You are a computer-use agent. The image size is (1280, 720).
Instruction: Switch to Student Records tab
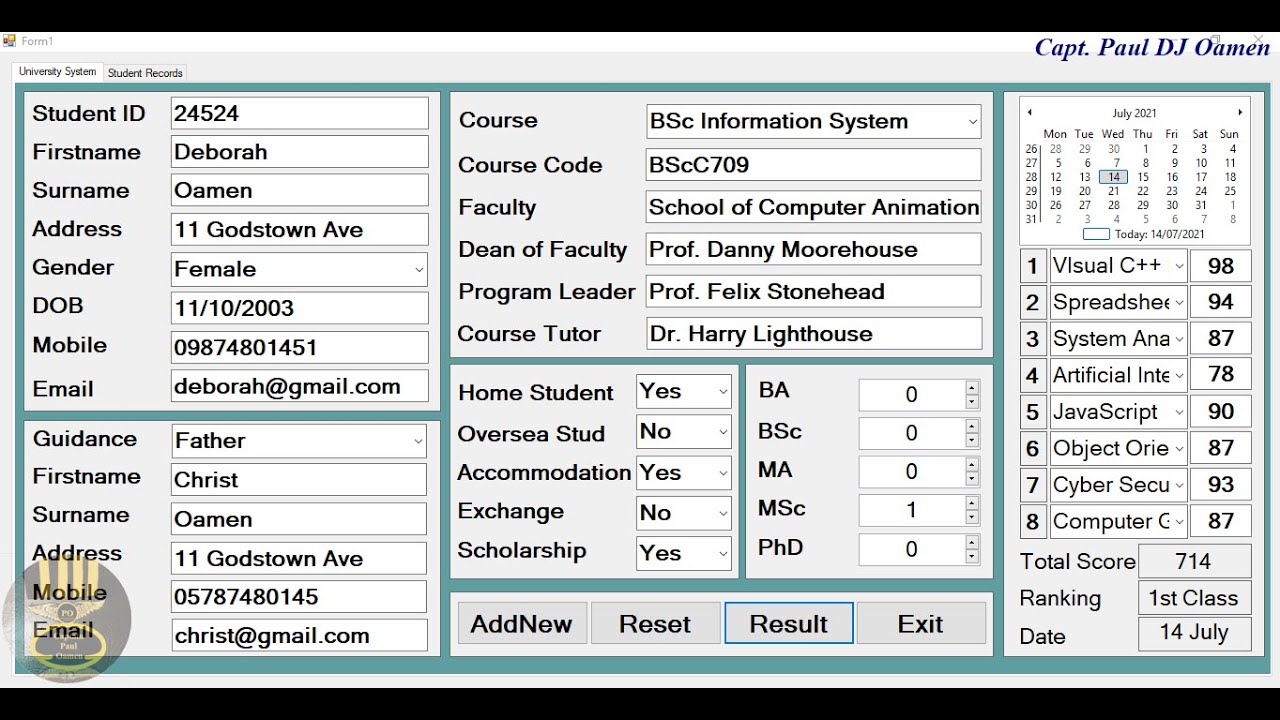(145, 73)
